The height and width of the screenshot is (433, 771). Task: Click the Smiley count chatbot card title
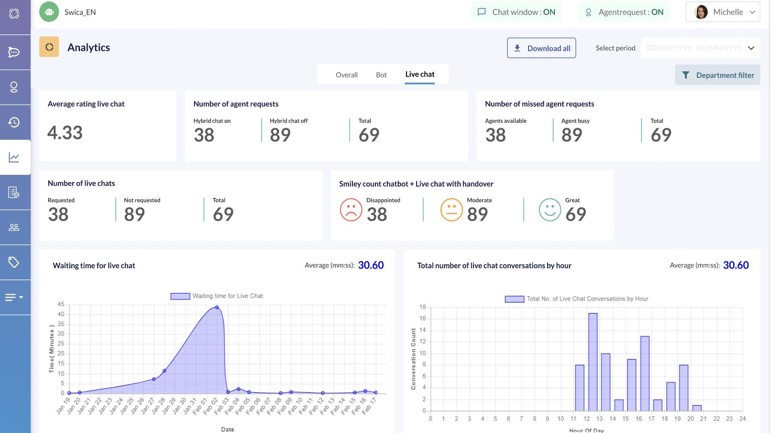416,184
